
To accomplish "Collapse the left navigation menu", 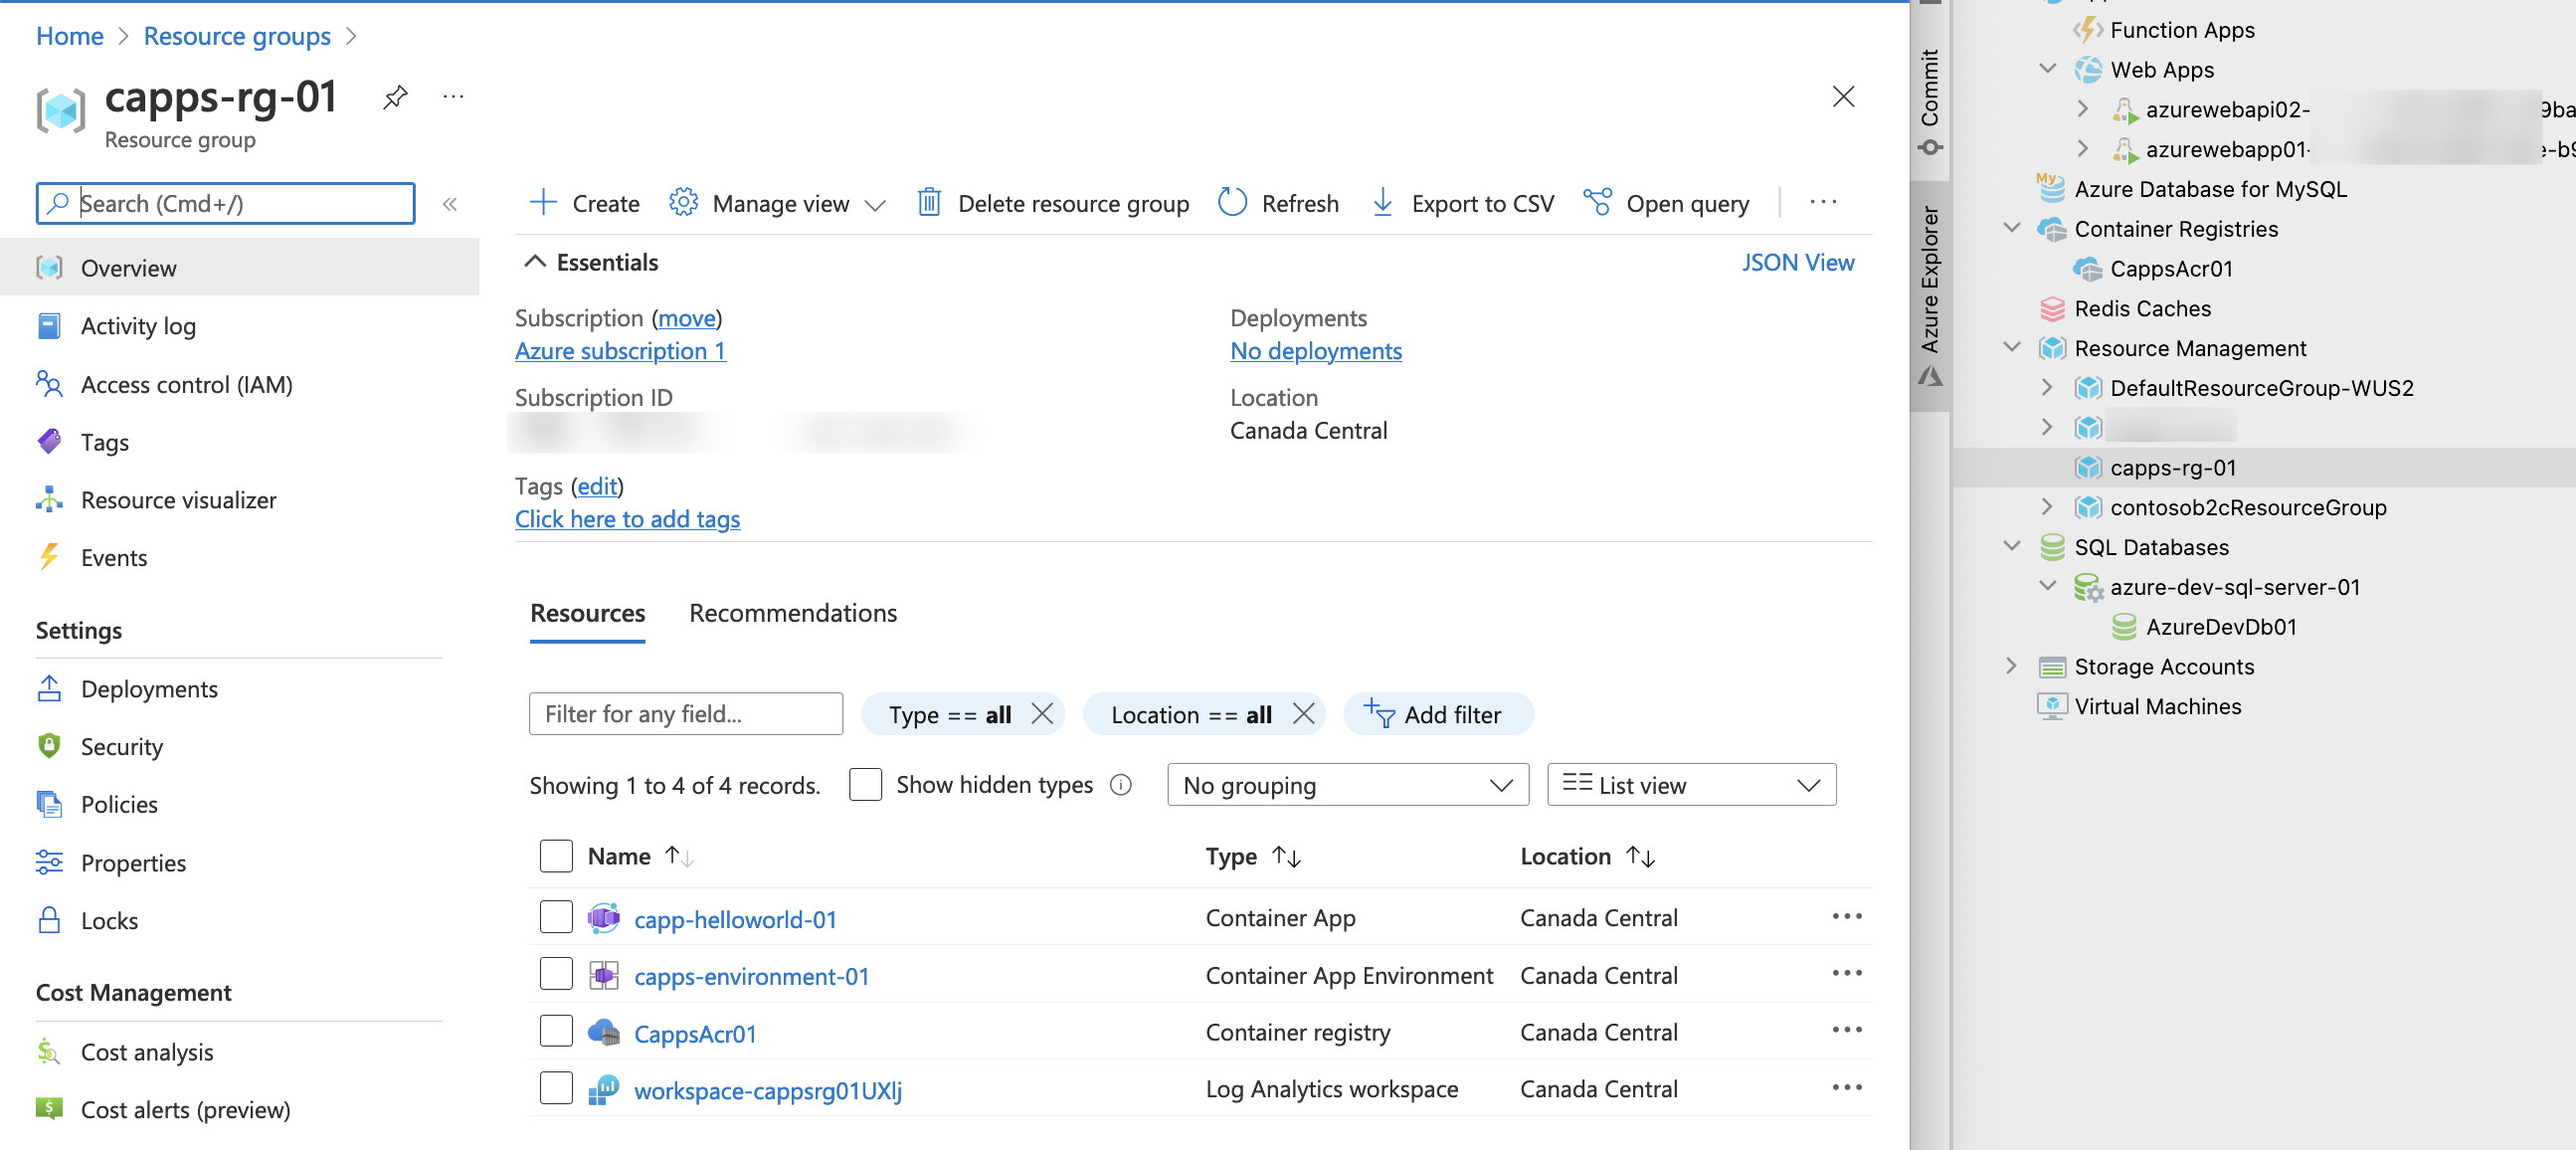I will pos(450,204).
